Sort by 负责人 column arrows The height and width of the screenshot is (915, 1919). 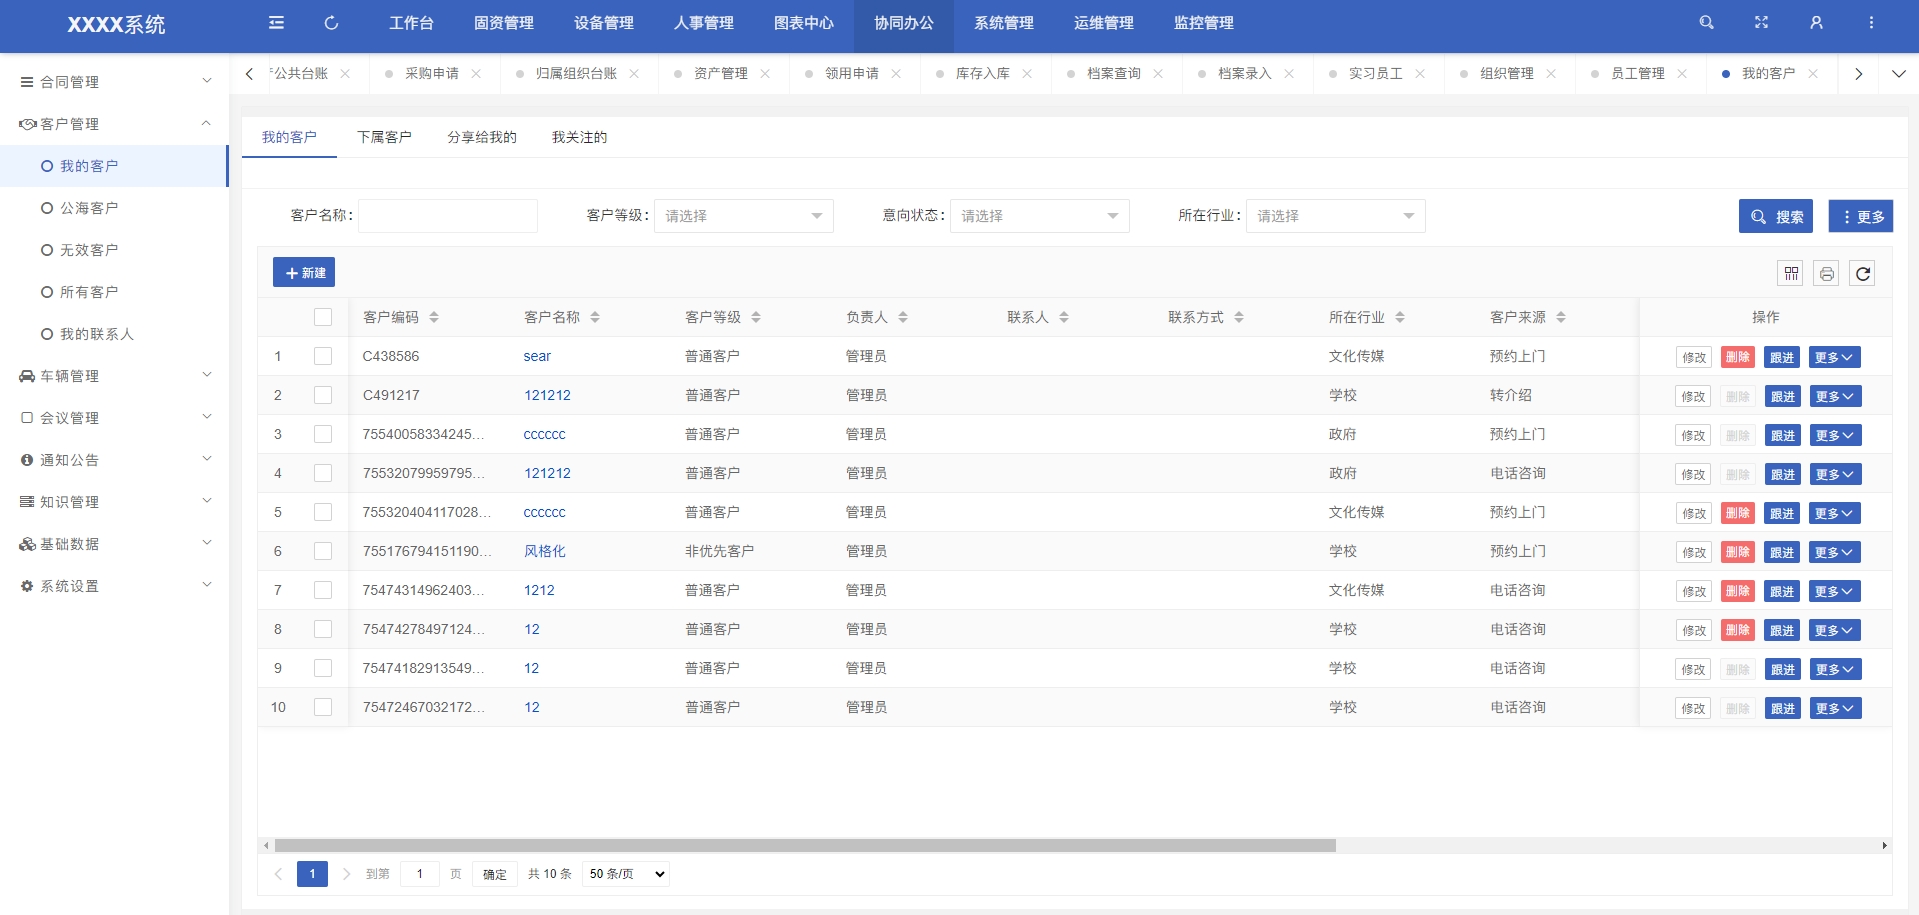(903, 317)
